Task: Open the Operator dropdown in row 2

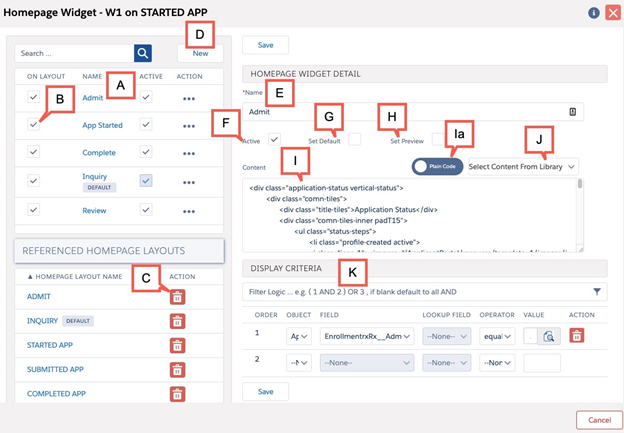Action: tap(495, 364)
